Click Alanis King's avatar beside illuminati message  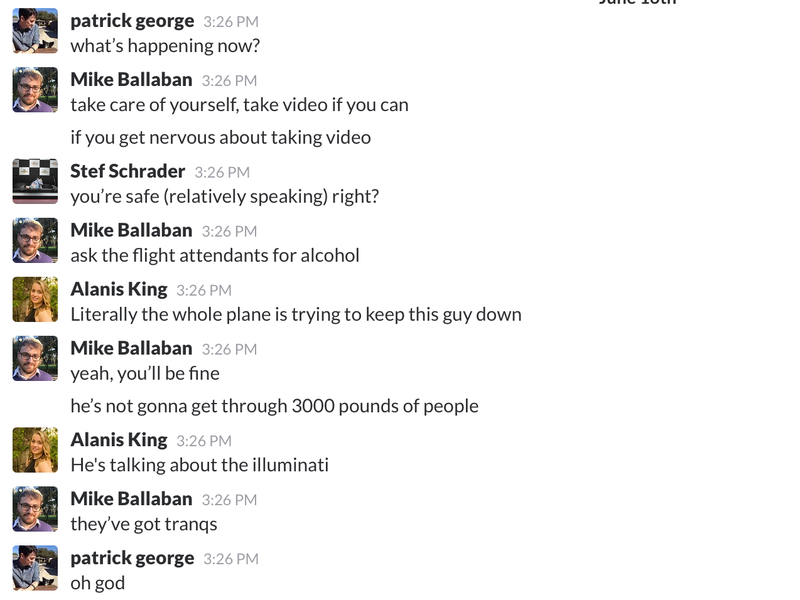pyautogui.click(x=35, y=450)
